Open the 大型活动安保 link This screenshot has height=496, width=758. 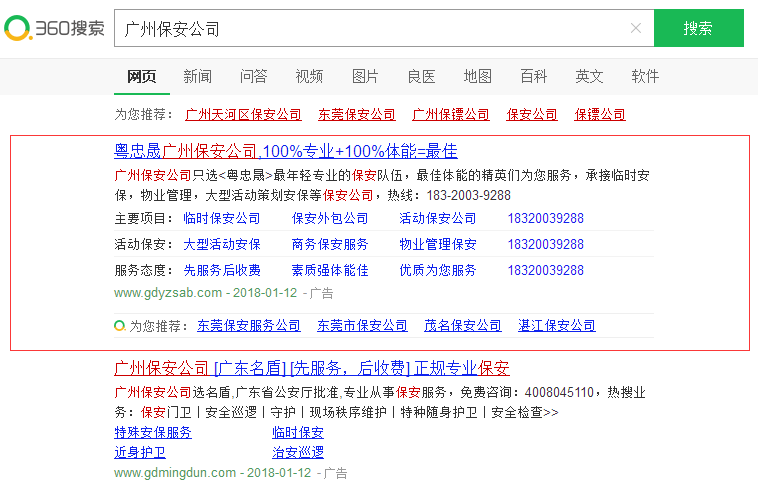(221, 244)
